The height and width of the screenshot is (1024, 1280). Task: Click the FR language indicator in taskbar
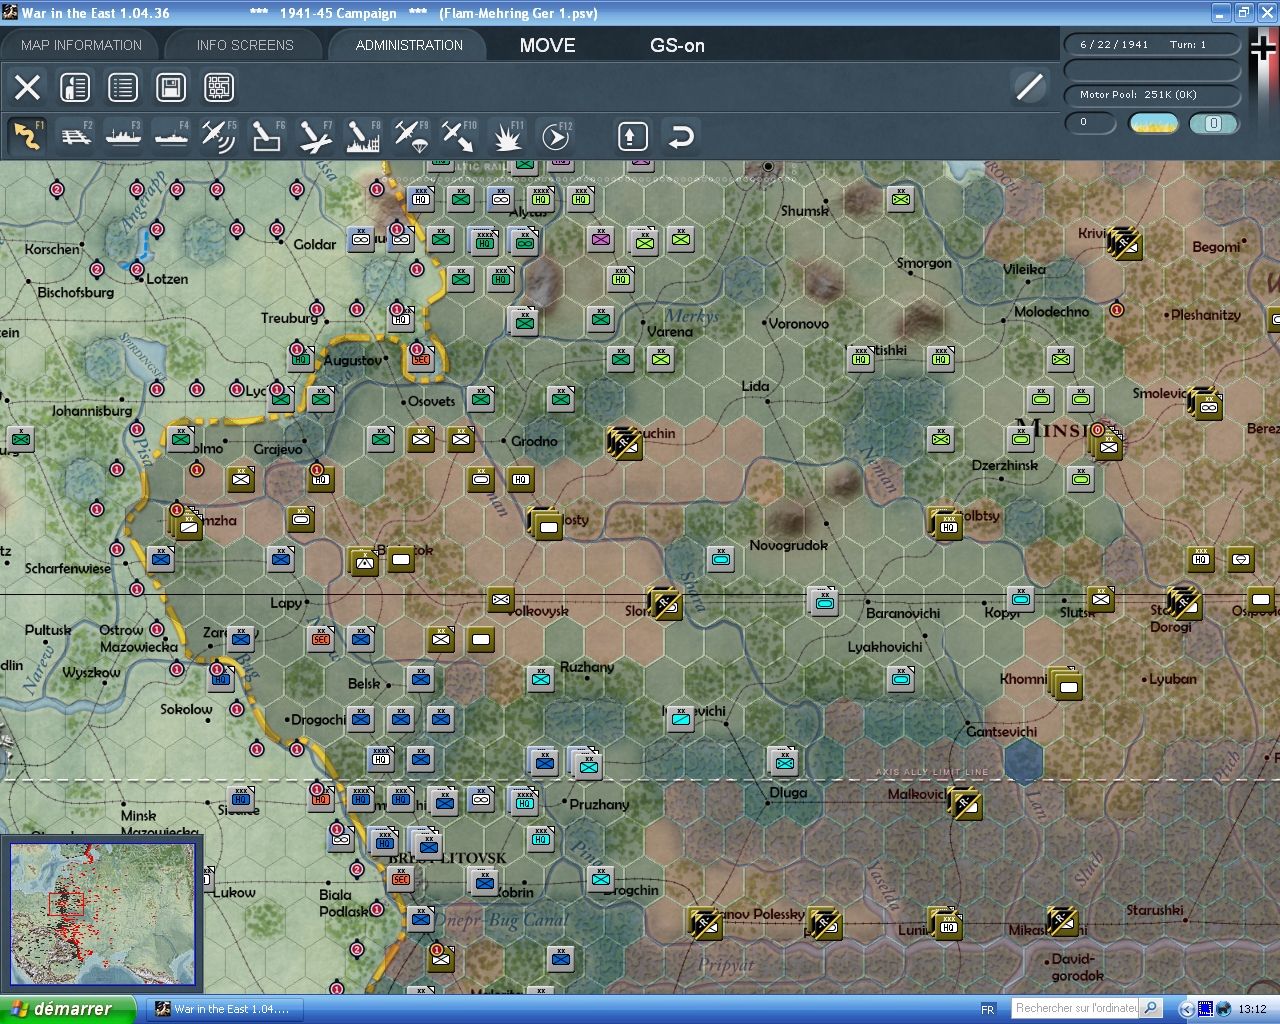[x=988, y=1009]
